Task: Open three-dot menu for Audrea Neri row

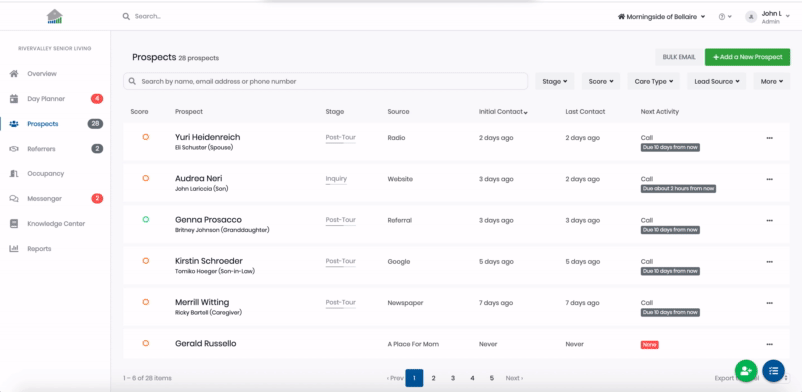Action: click(769, 179)
